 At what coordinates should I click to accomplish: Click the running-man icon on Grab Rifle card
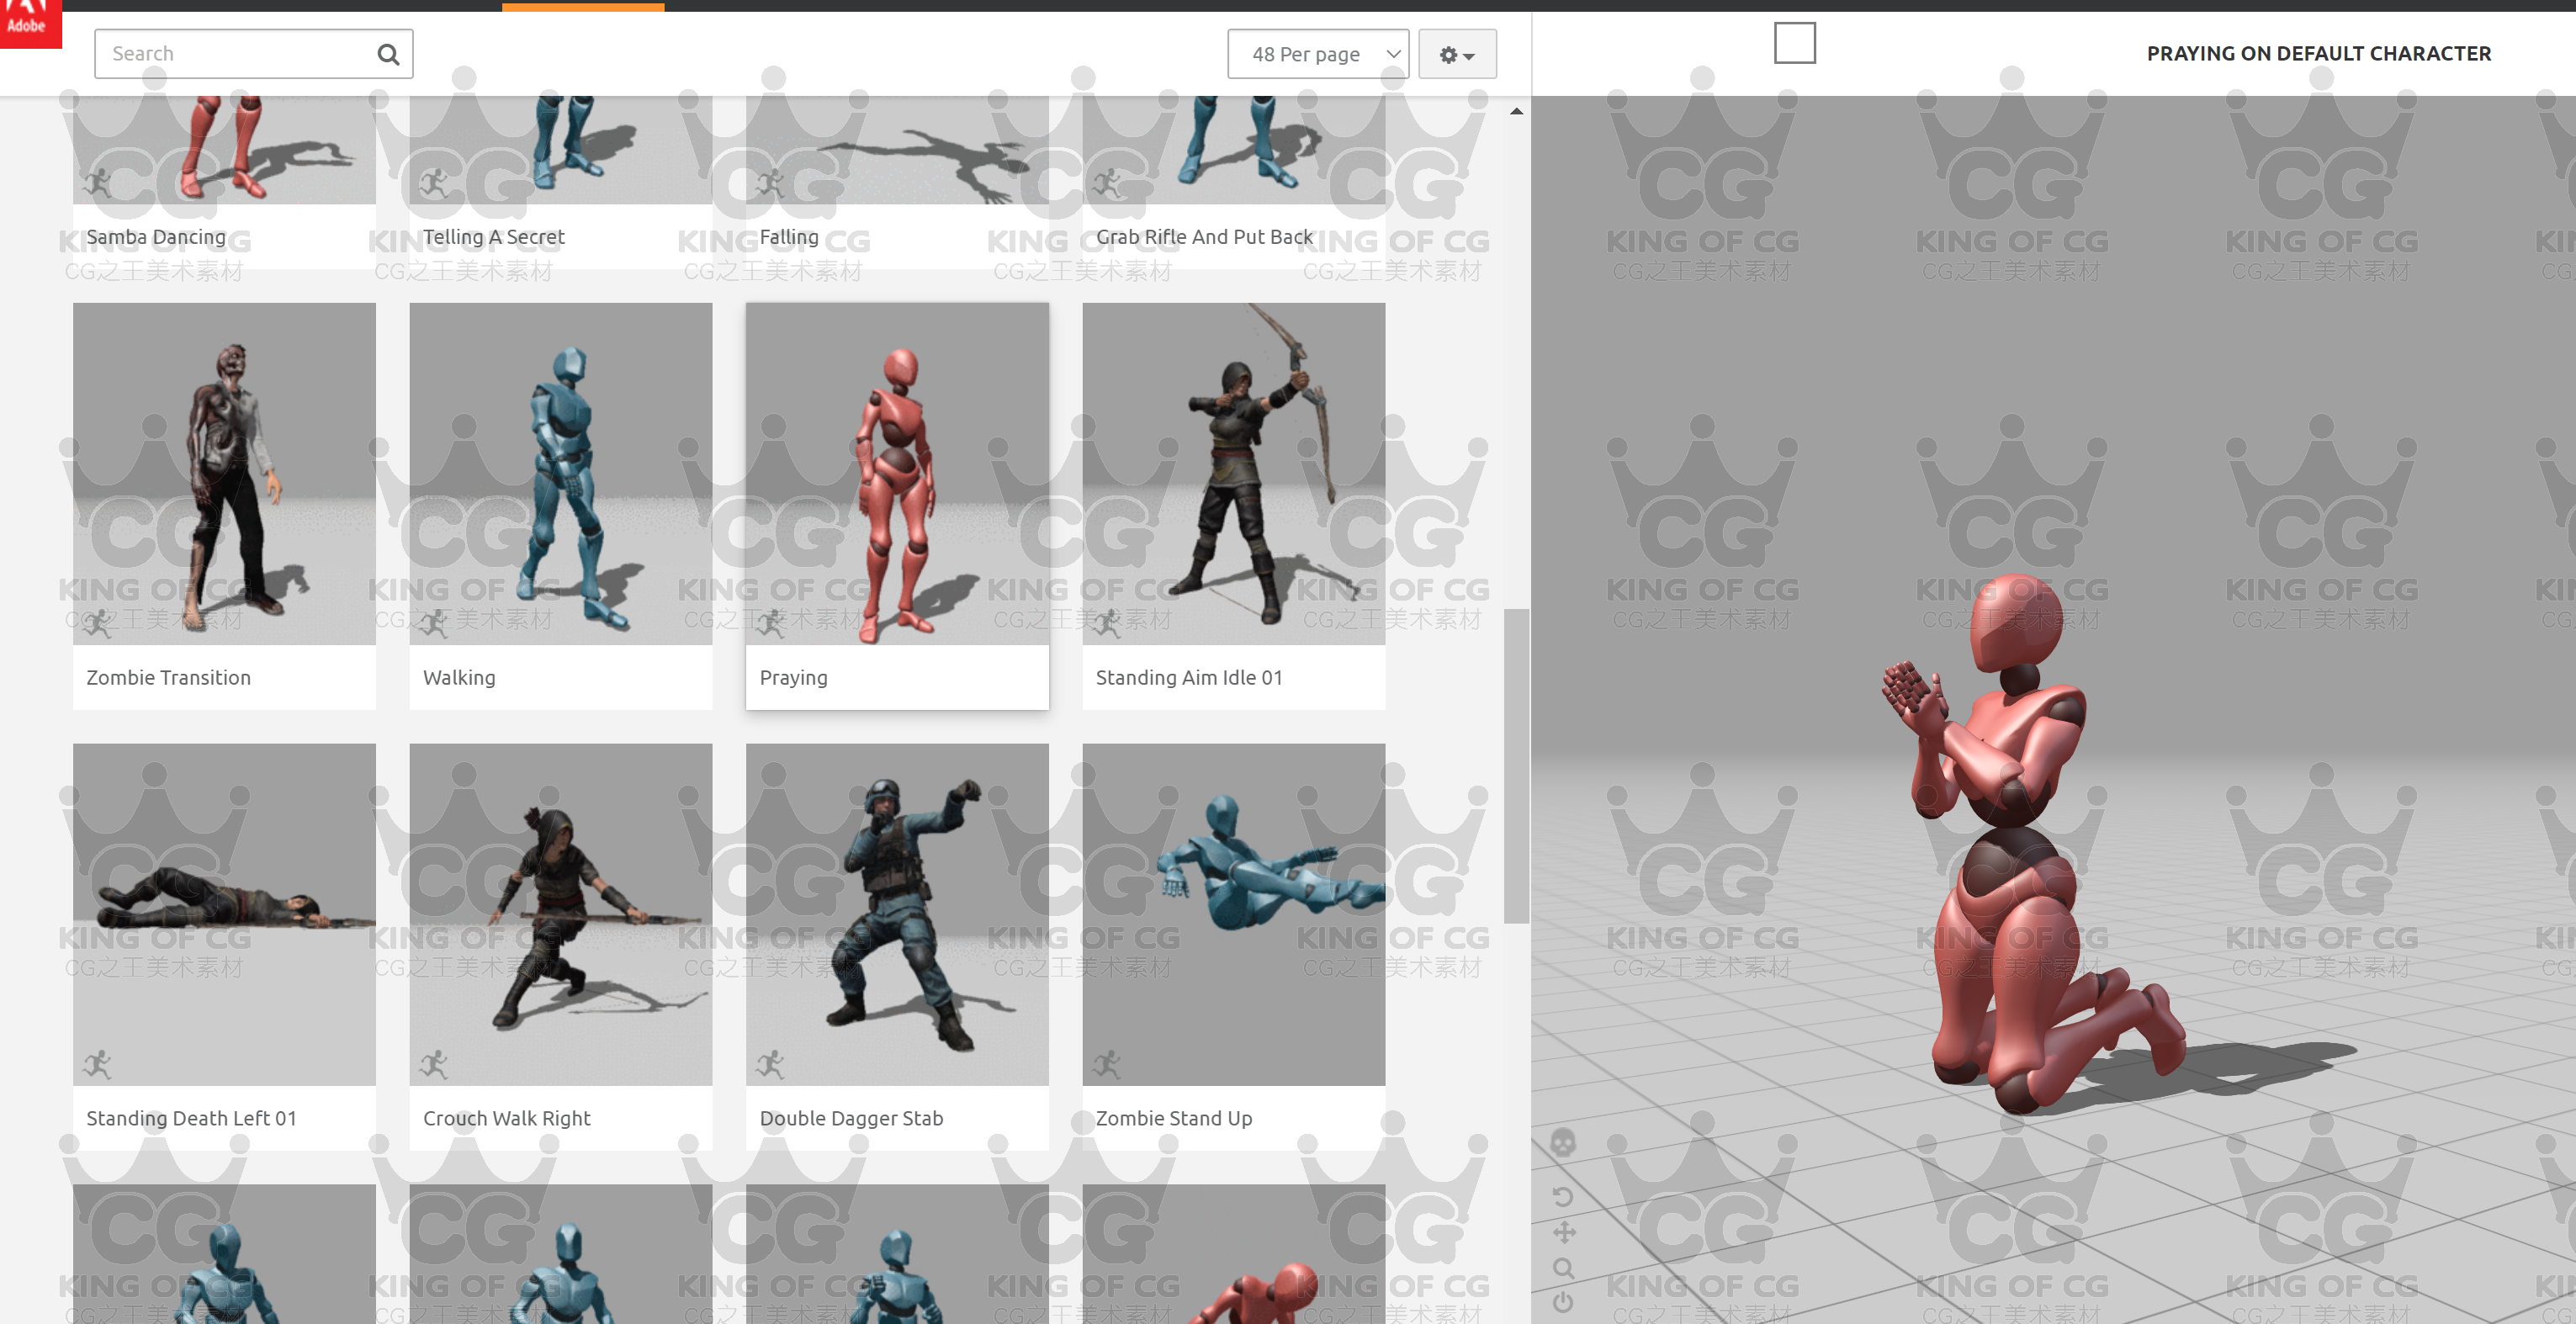click(x=1107, y=183)
